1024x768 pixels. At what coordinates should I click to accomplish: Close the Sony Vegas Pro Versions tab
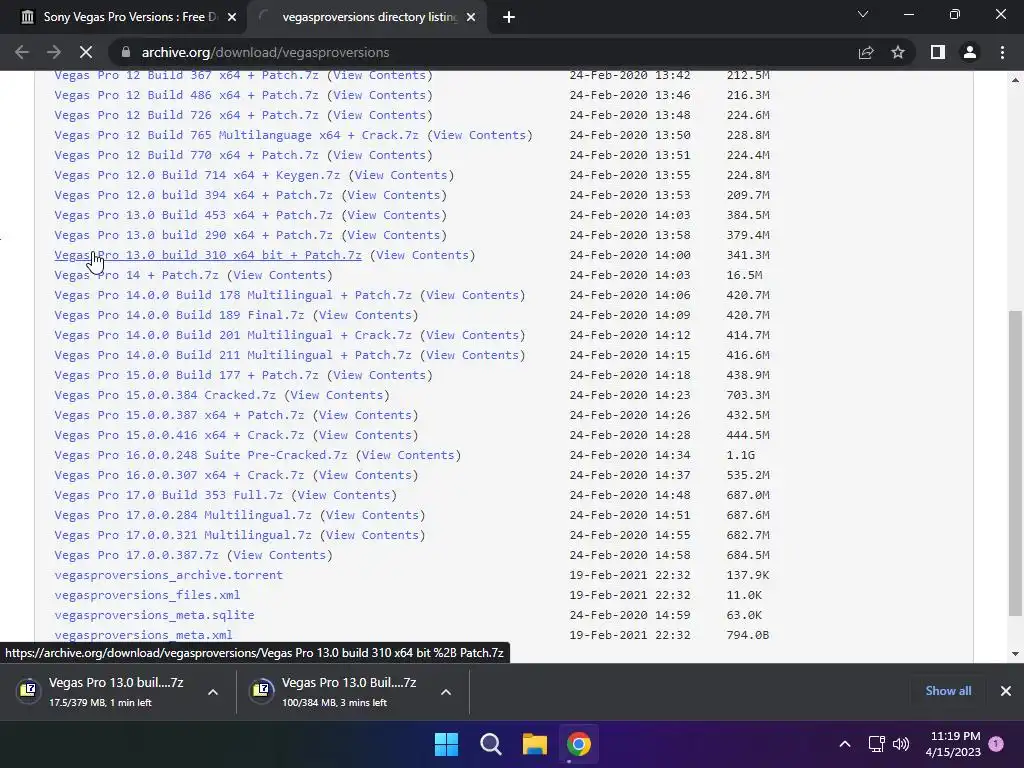(x=232, y=17)
